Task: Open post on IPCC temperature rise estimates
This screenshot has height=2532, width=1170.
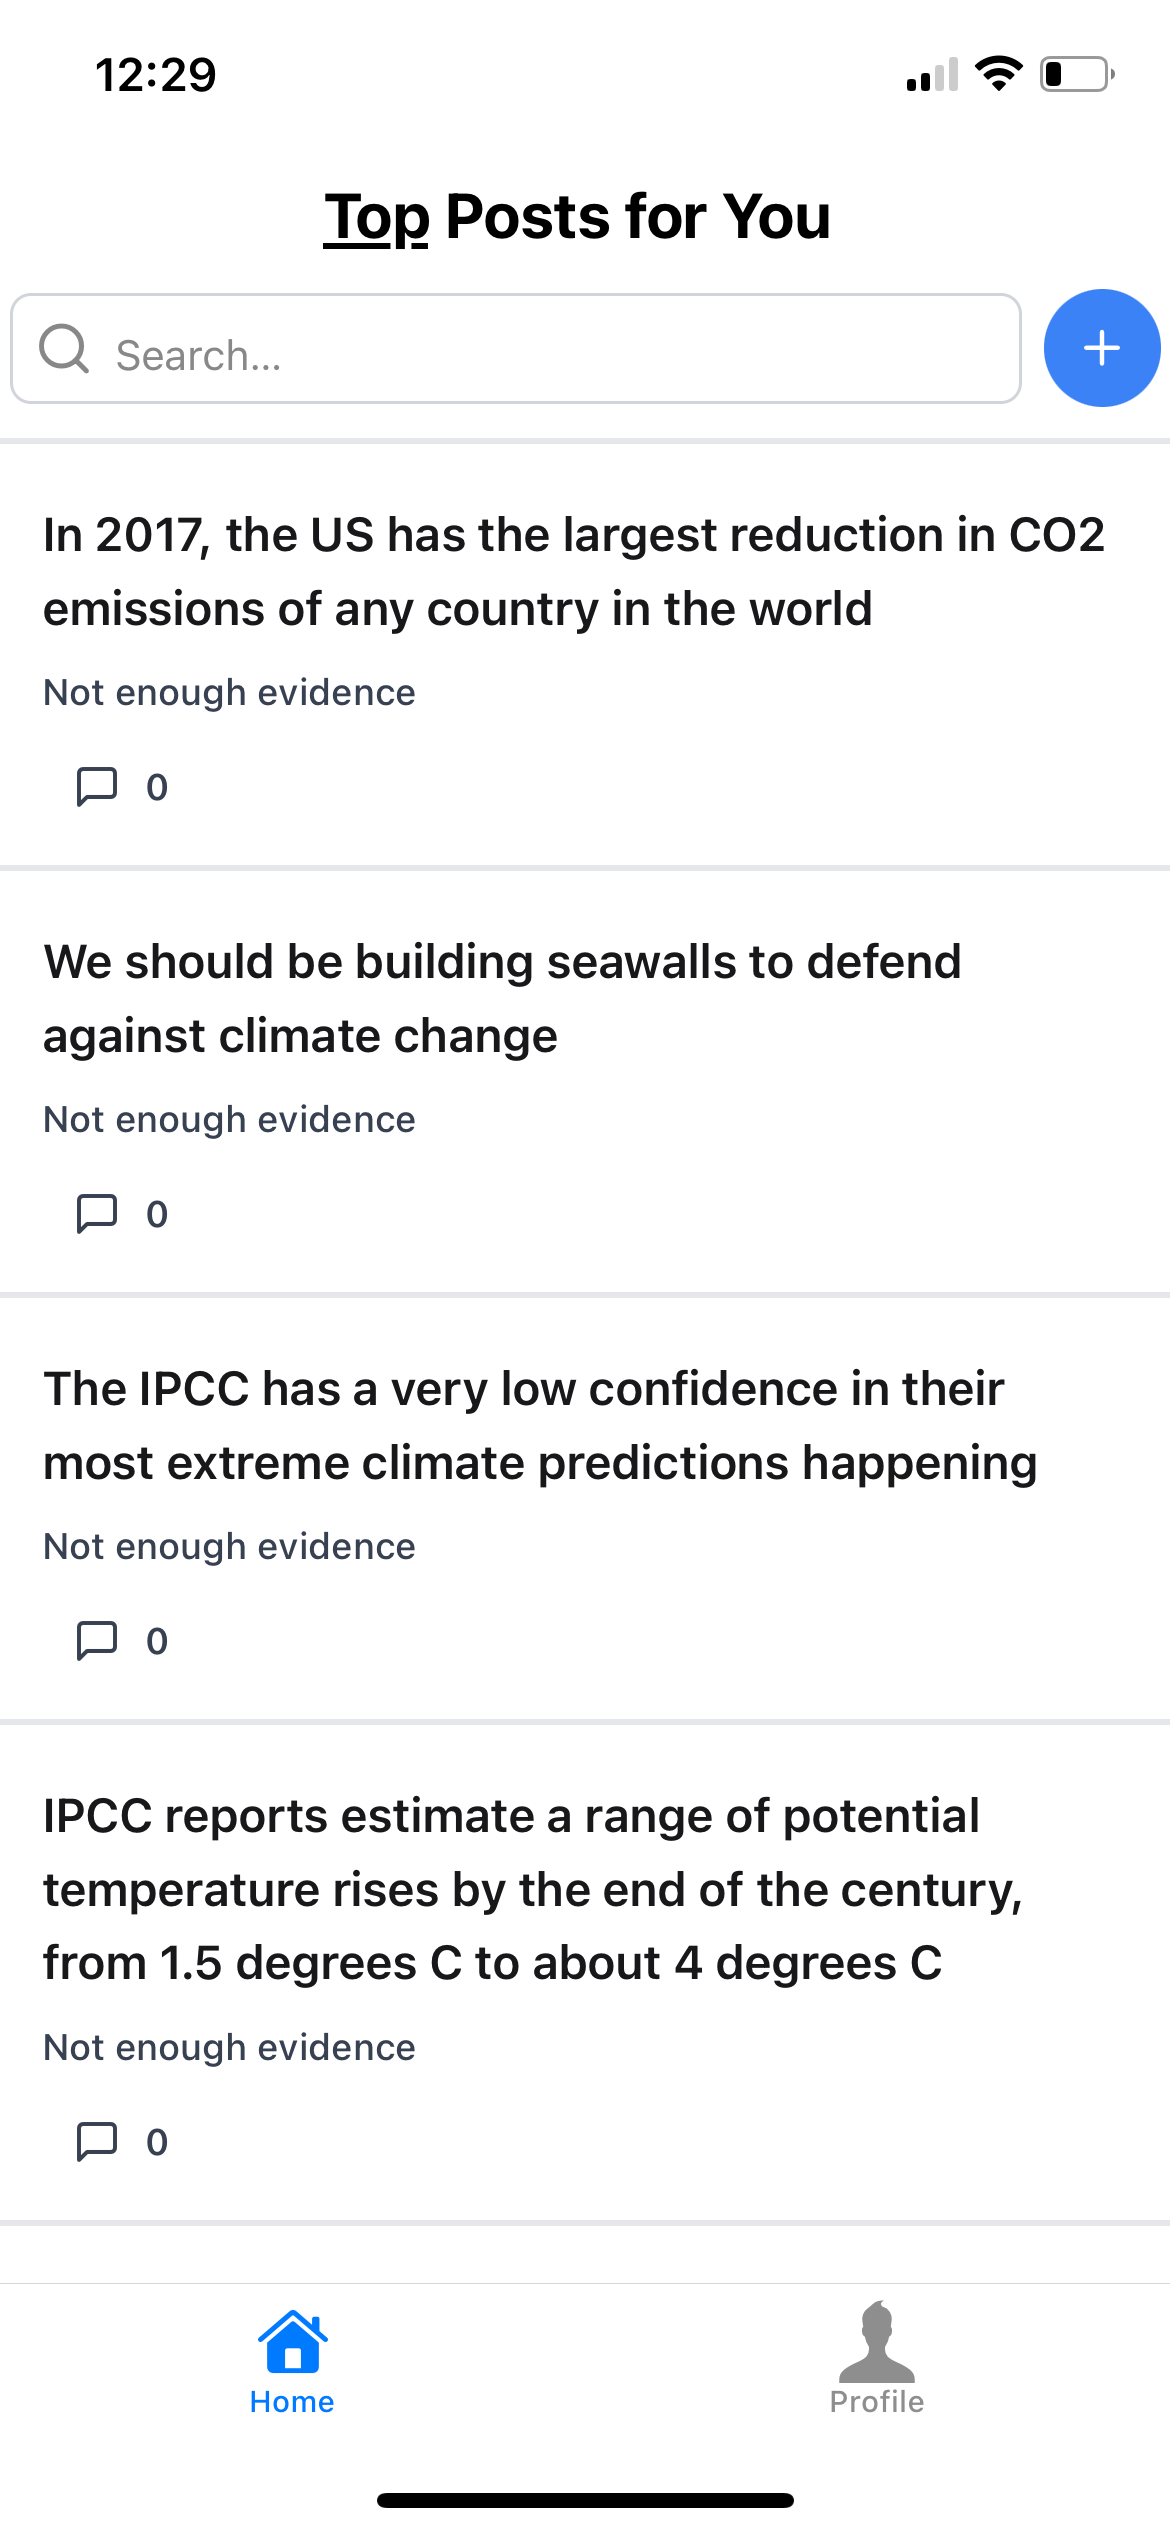Action: pos(532,1890)
